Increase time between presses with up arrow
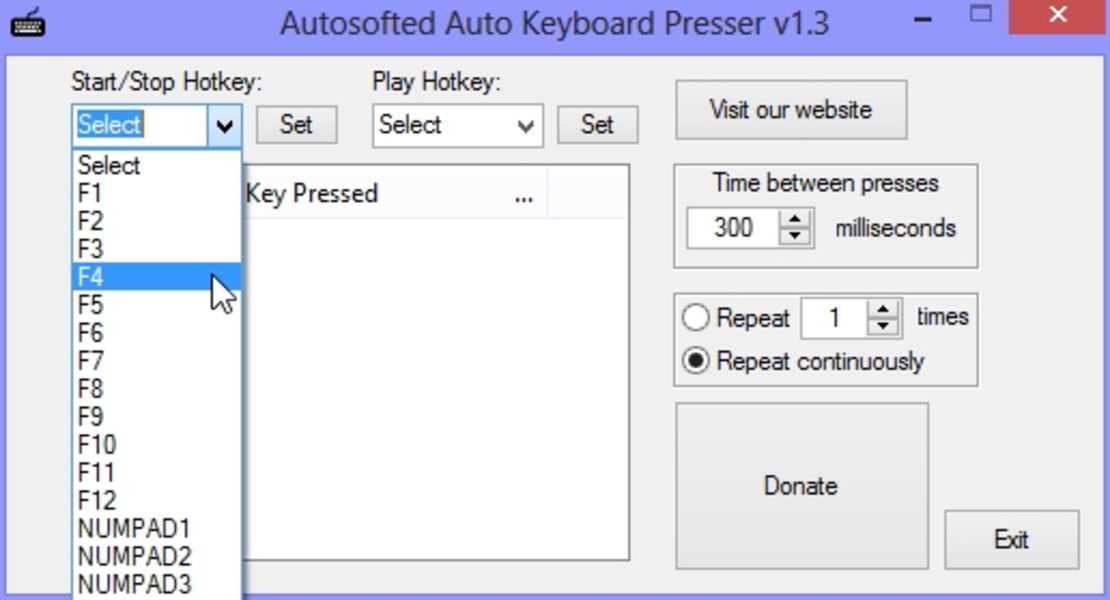 tap(795, 219)
